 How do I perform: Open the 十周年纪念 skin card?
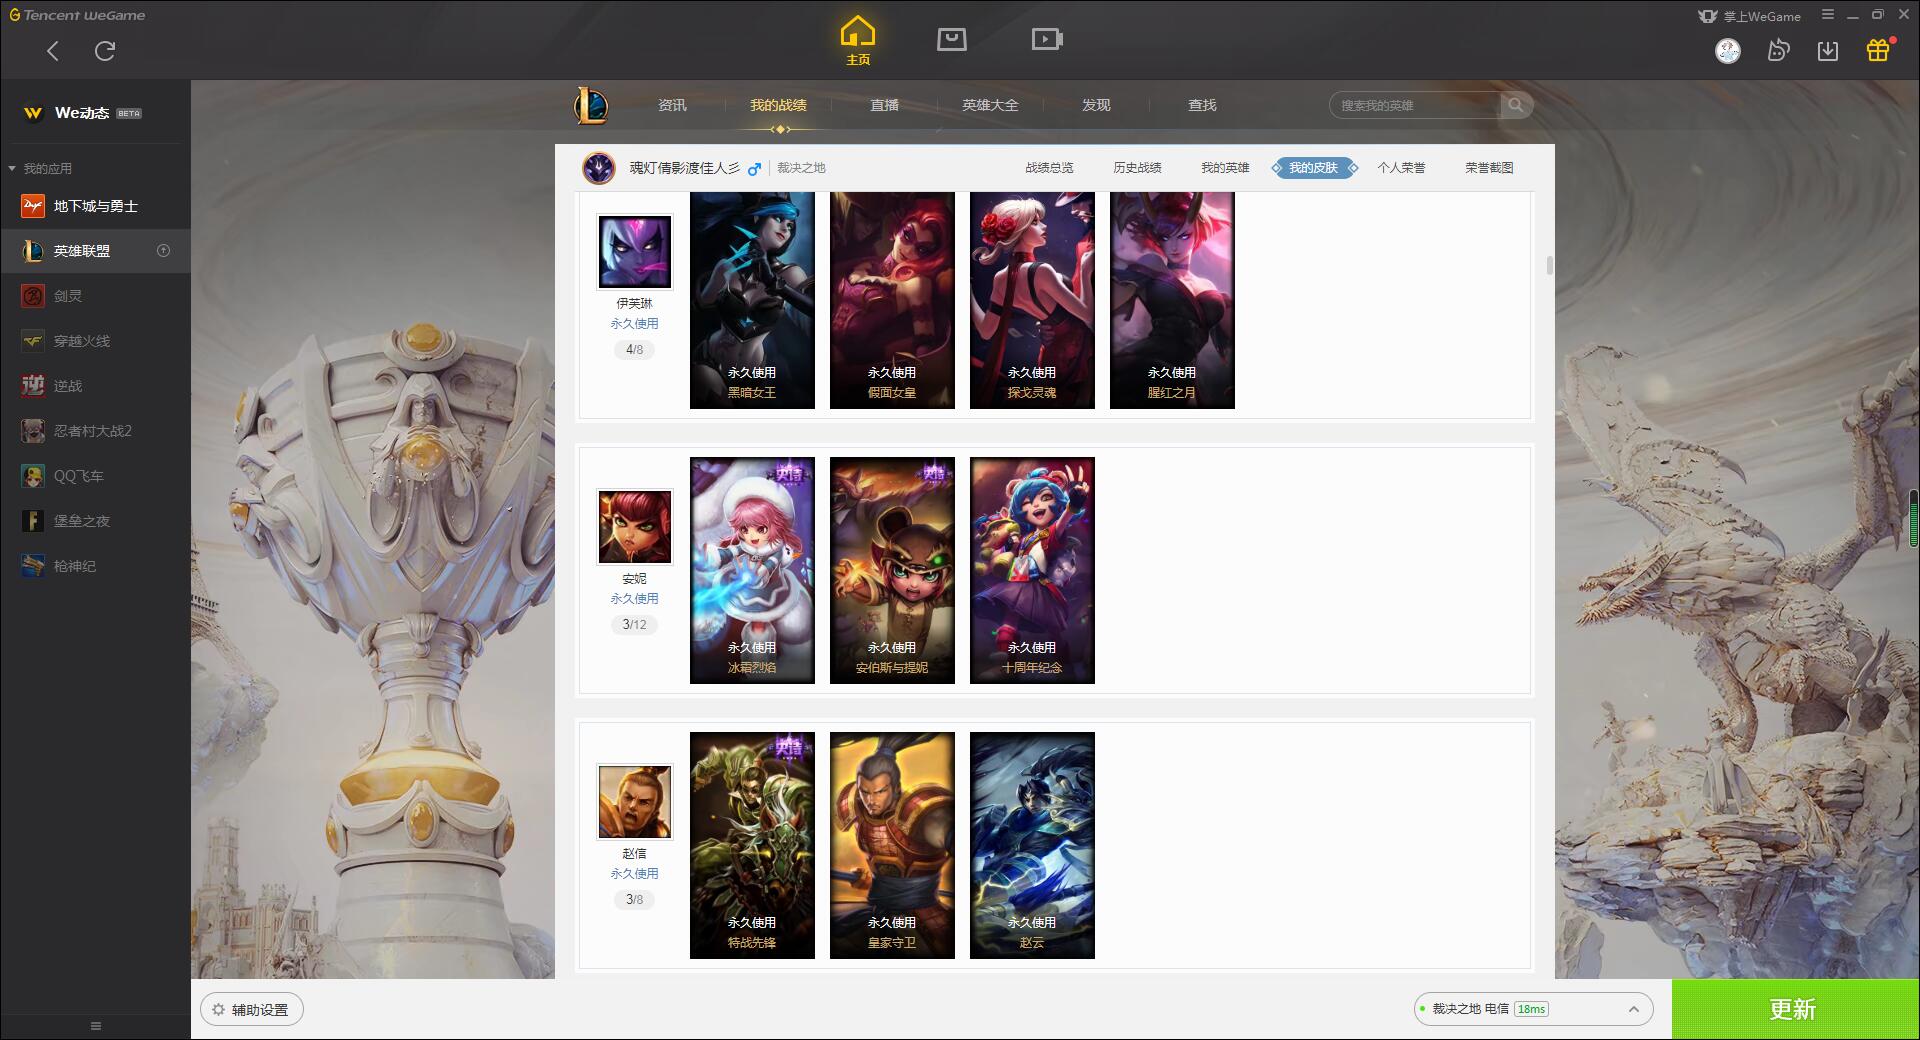[x=1032, y=570]
